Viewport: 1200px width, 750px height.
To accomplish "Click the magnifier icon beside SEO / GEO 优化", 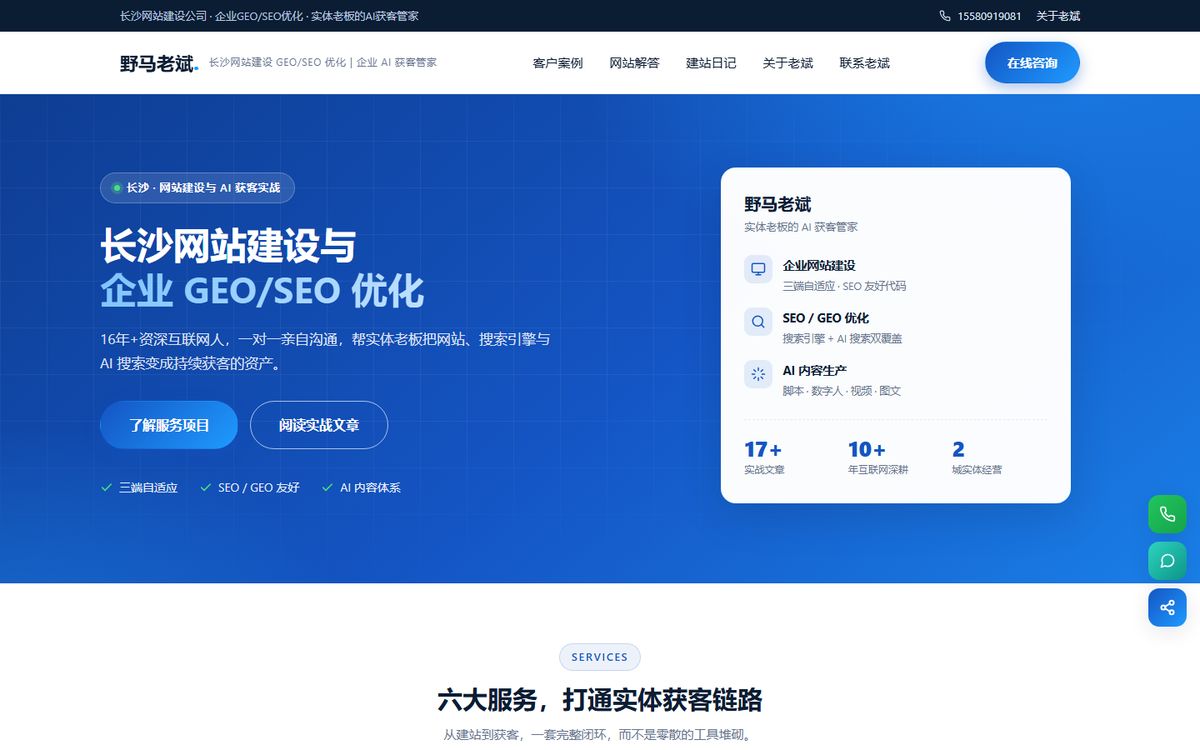I will click(758, 322).
